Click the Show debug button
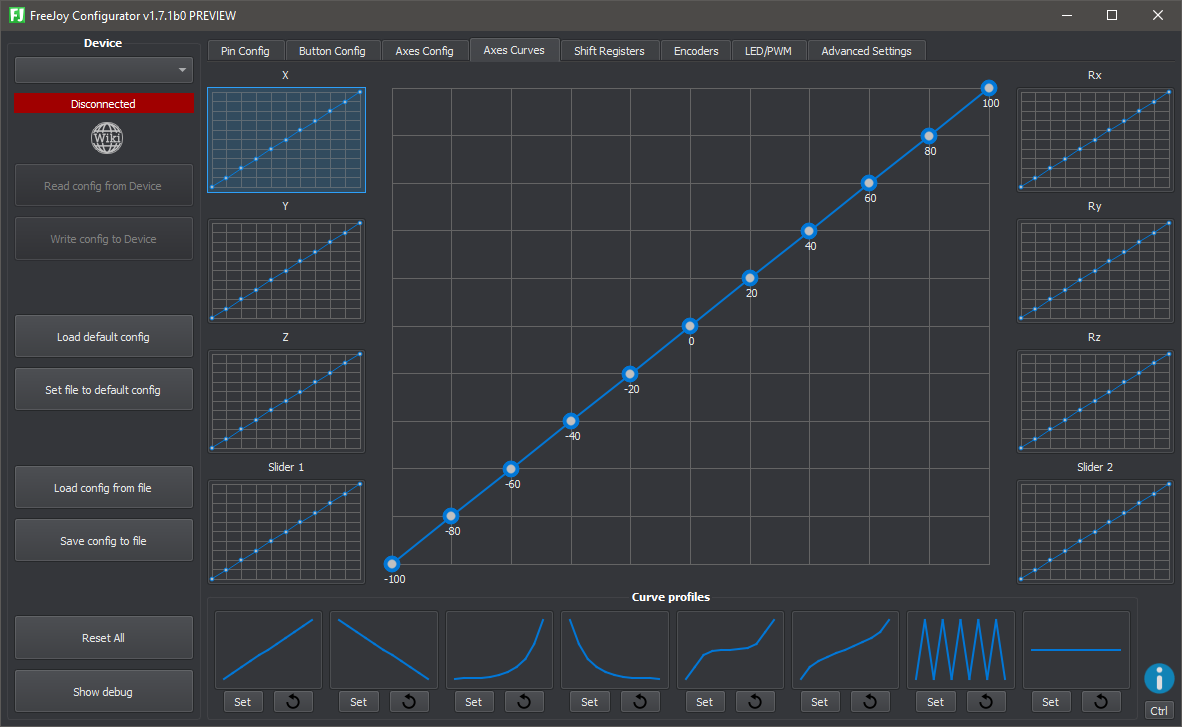The height and width of the screenshot is (727, 1182). [x=103, y=692]
